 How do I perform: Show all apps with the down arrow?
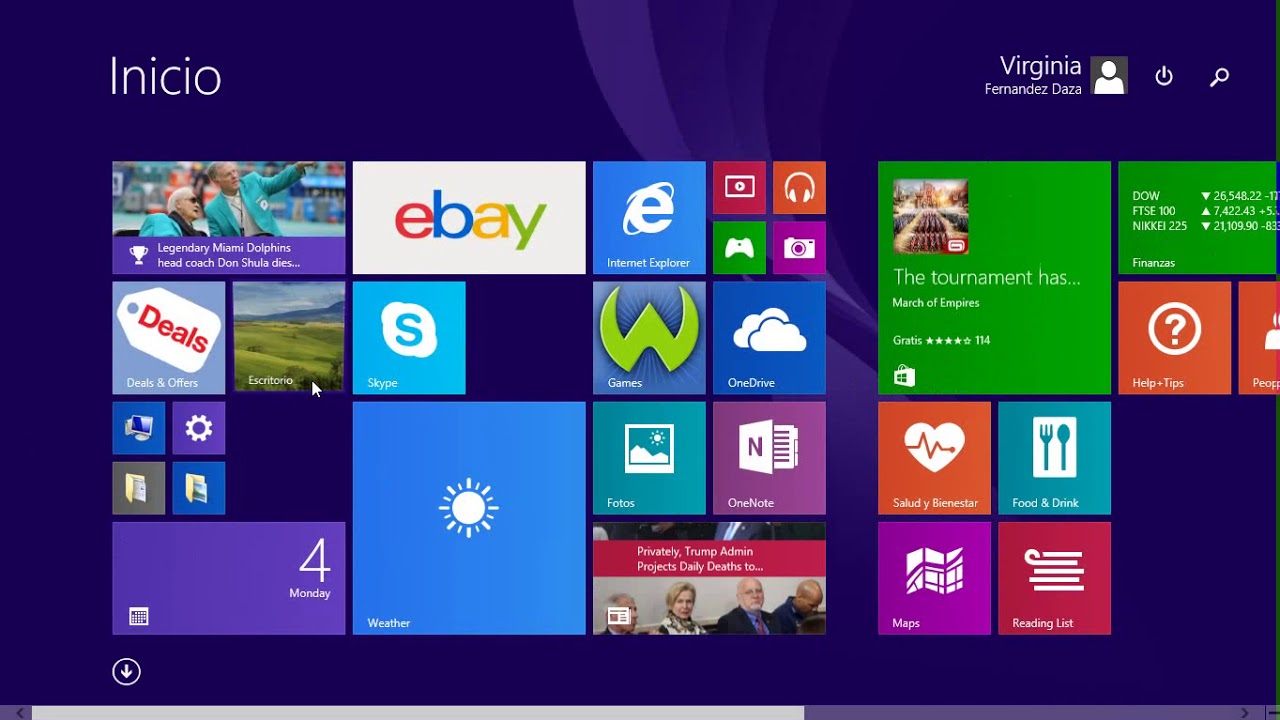(x=126, y=671)
